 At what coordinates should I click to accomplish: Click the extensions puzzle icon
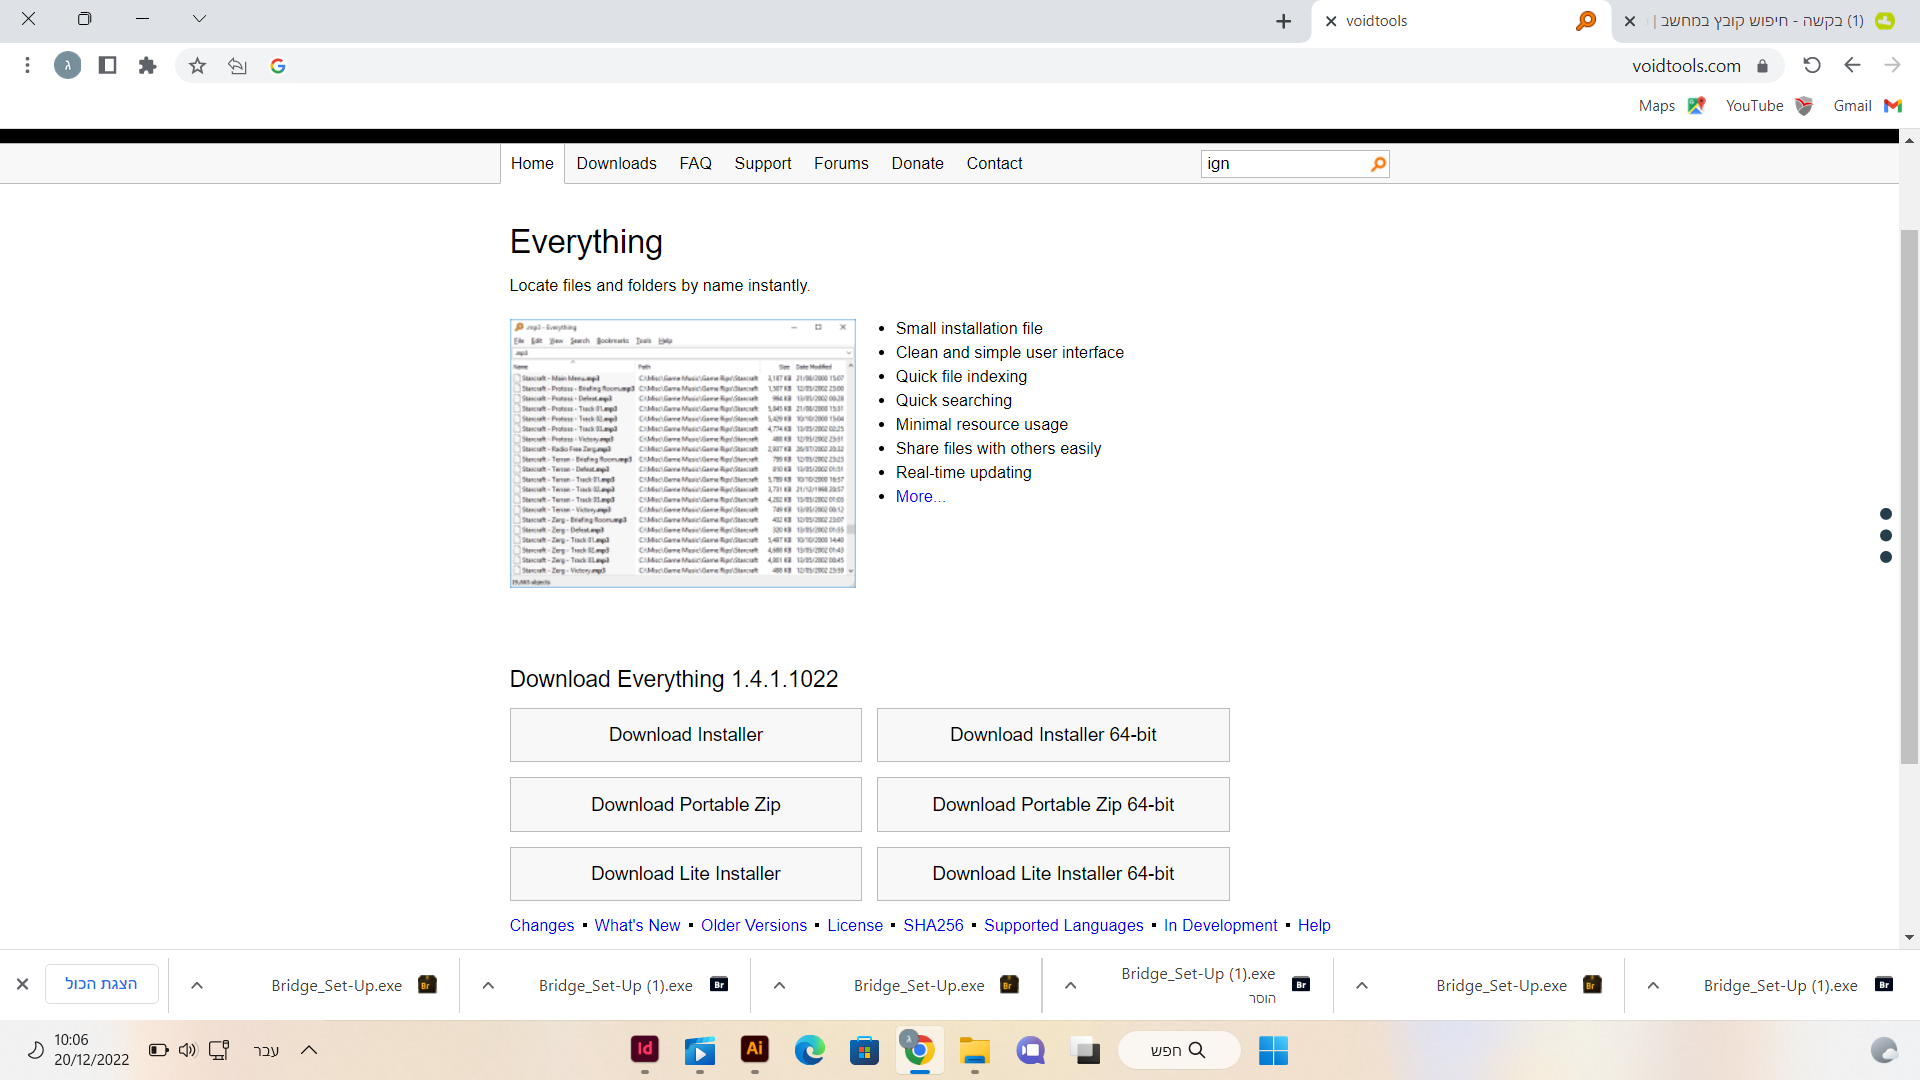[148, 66]
